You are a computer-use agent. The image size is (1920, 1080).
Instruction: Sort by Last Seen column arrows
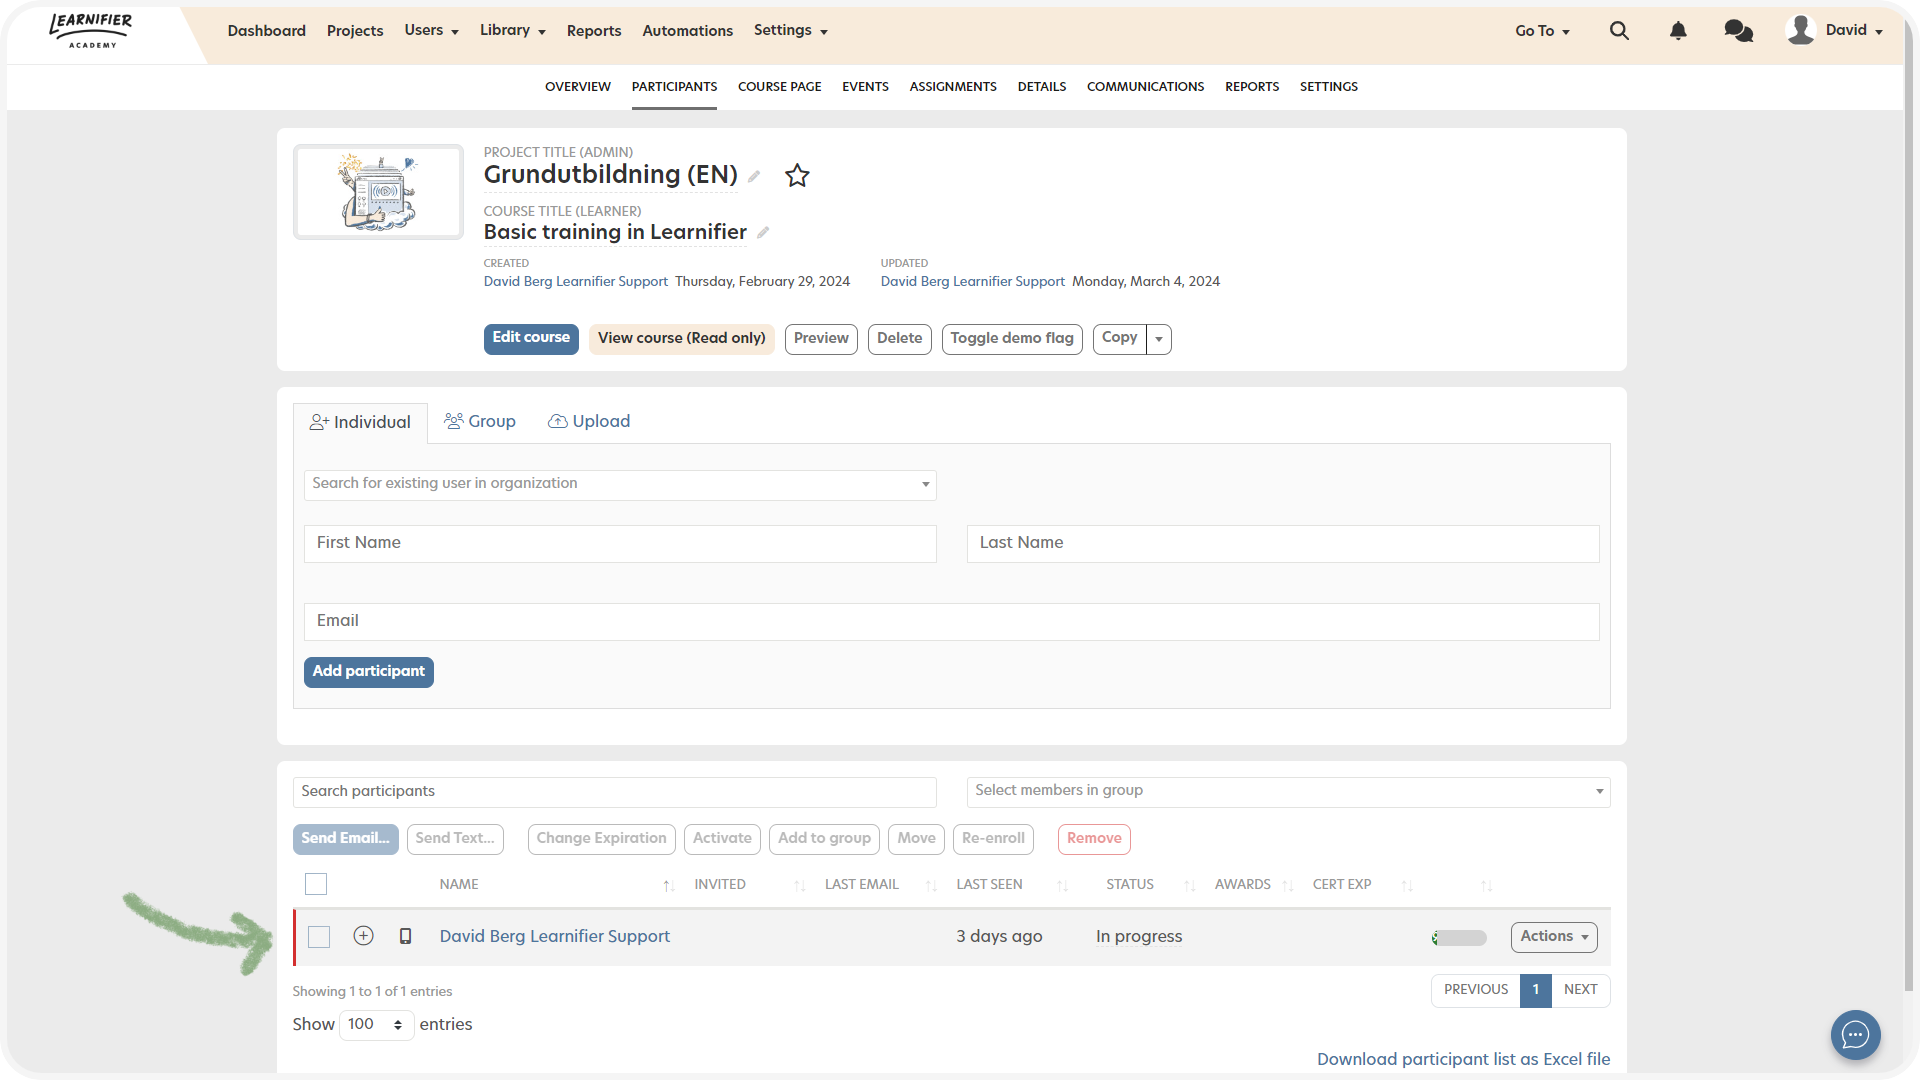1062,886
